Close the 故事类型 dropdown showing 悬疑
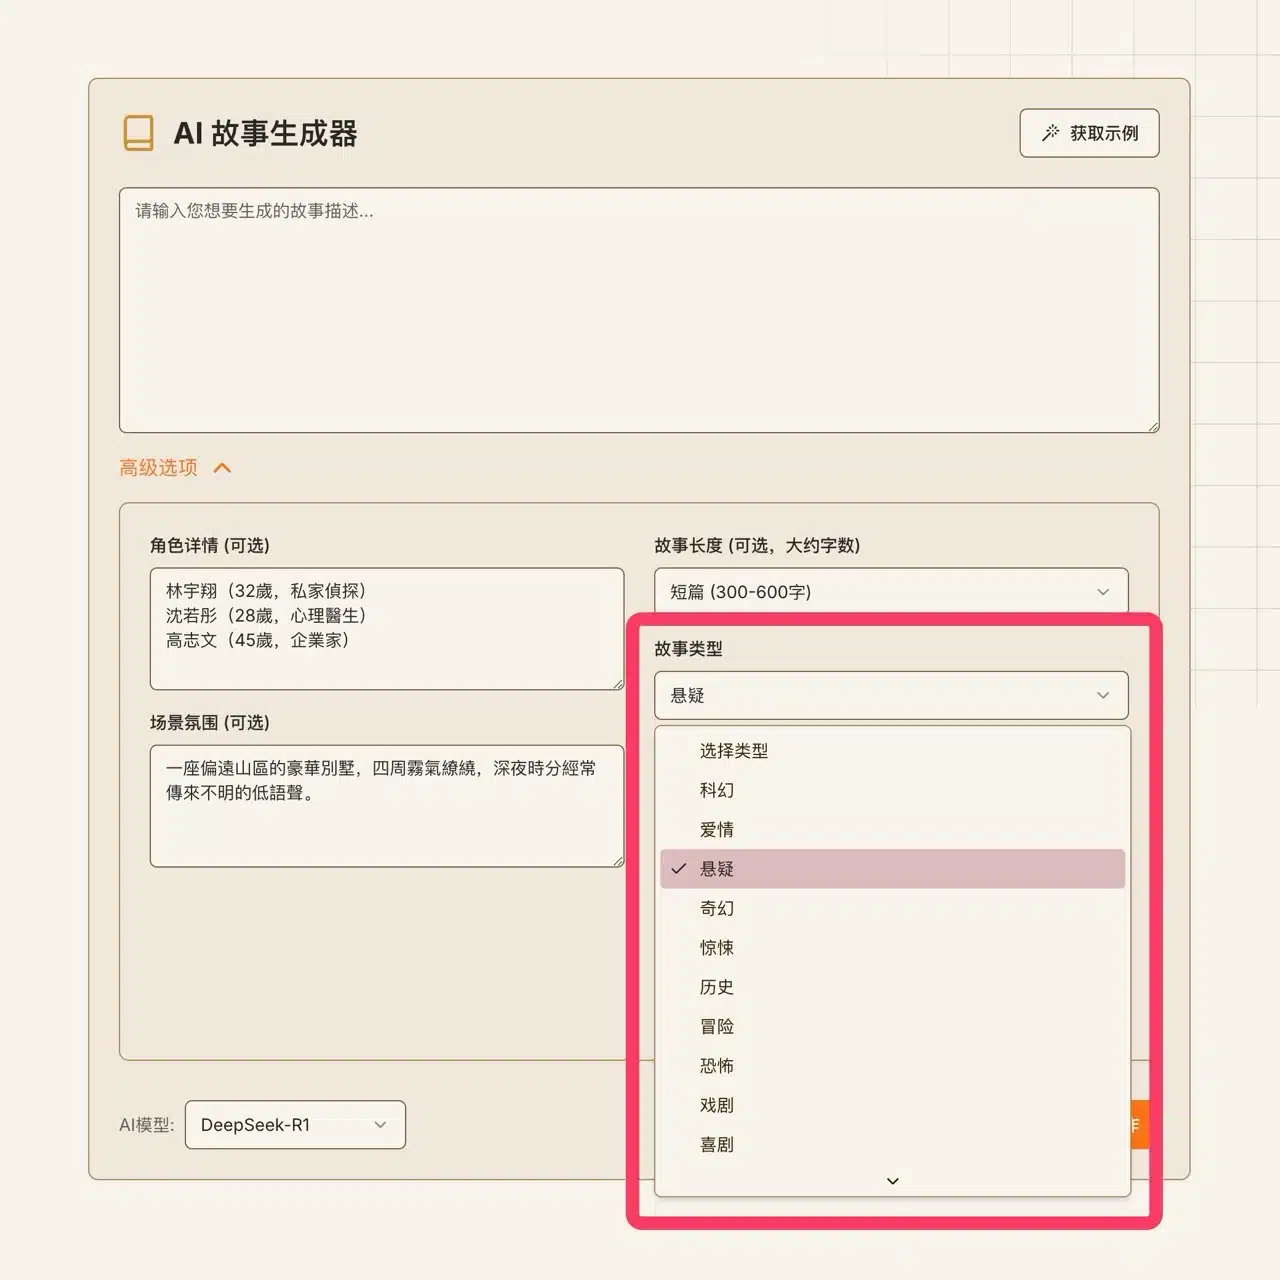 [x=890, y=695]
